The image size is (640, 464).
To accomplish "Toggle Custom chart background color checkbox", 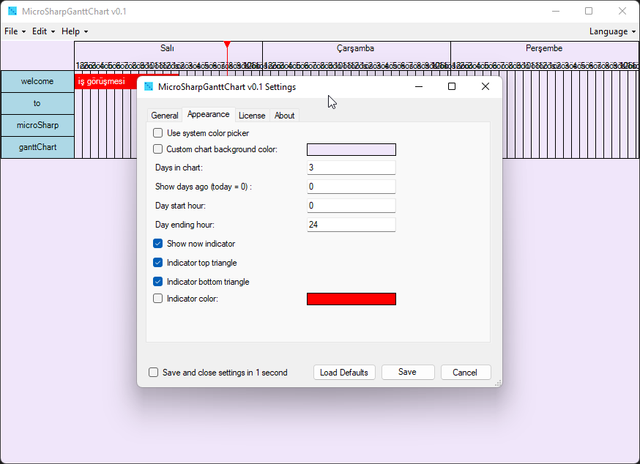I will [x=158, y=149].
